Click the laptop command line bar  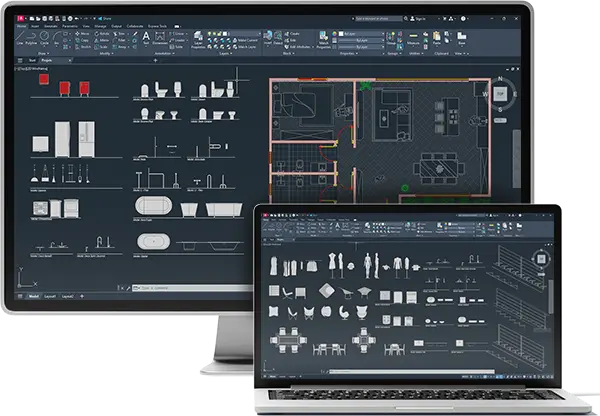tap(411, 371)
